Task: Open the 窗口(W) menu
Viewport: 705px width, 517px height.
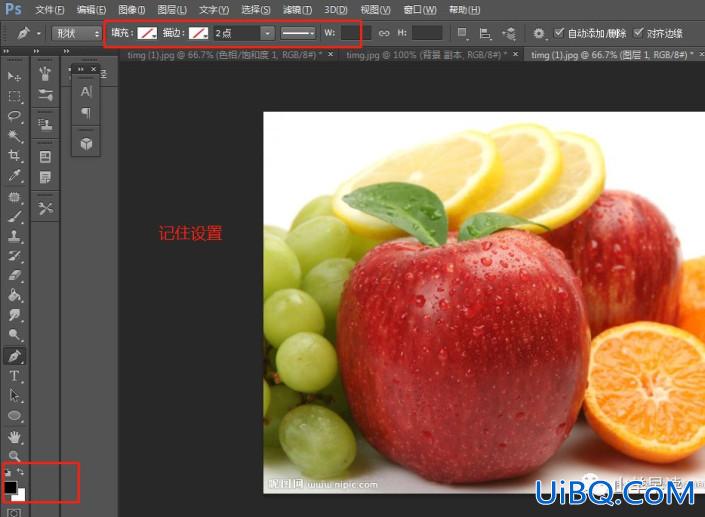Action: pyautogui.click(x=420, y=10)
